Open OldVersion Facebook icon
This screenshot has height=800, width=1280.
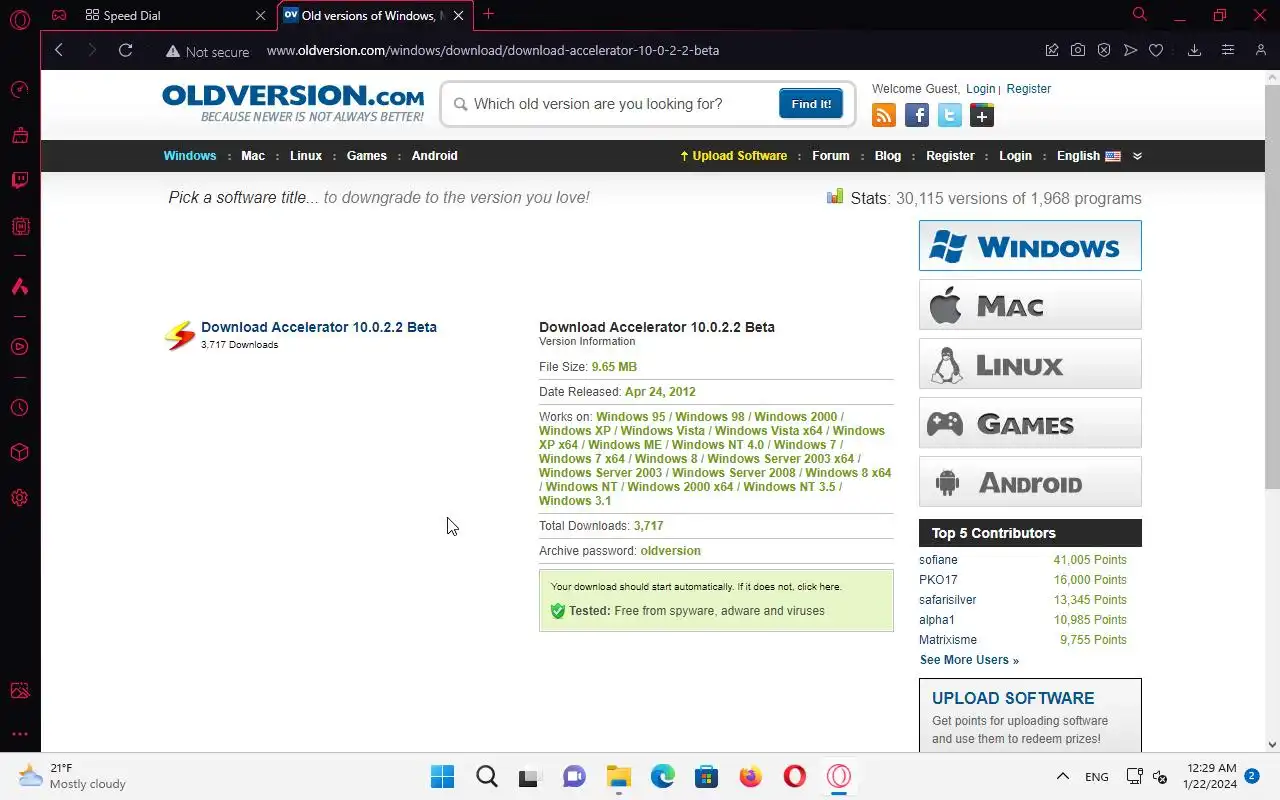(x=917, y=115)
